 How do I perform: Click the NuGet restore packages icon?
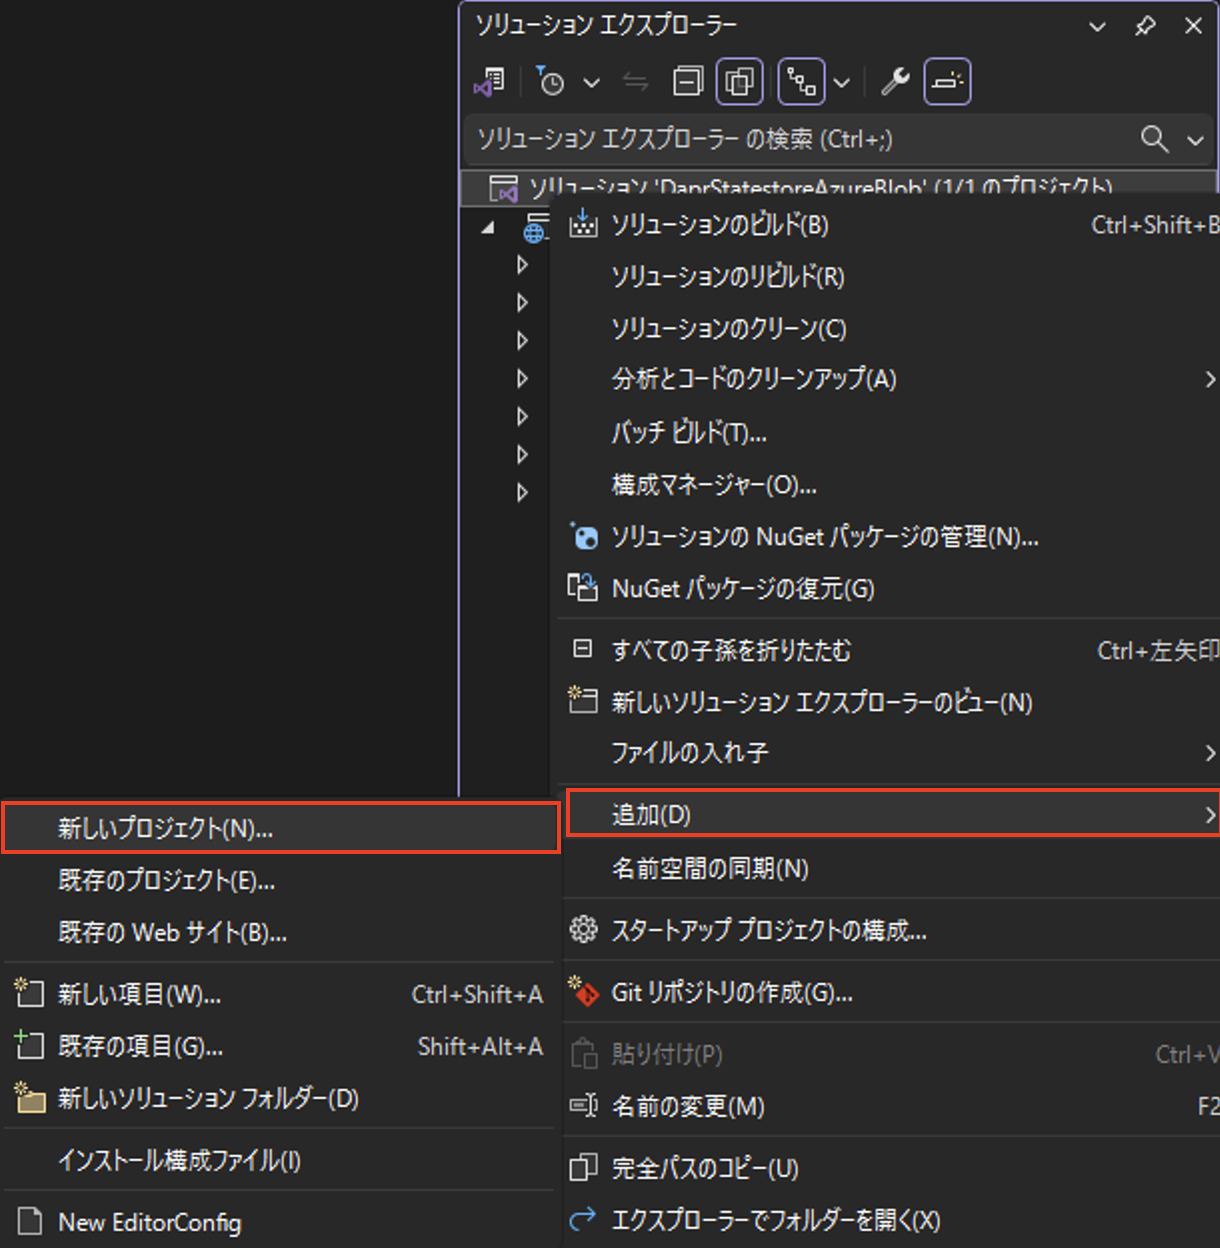tap(583, 588)
